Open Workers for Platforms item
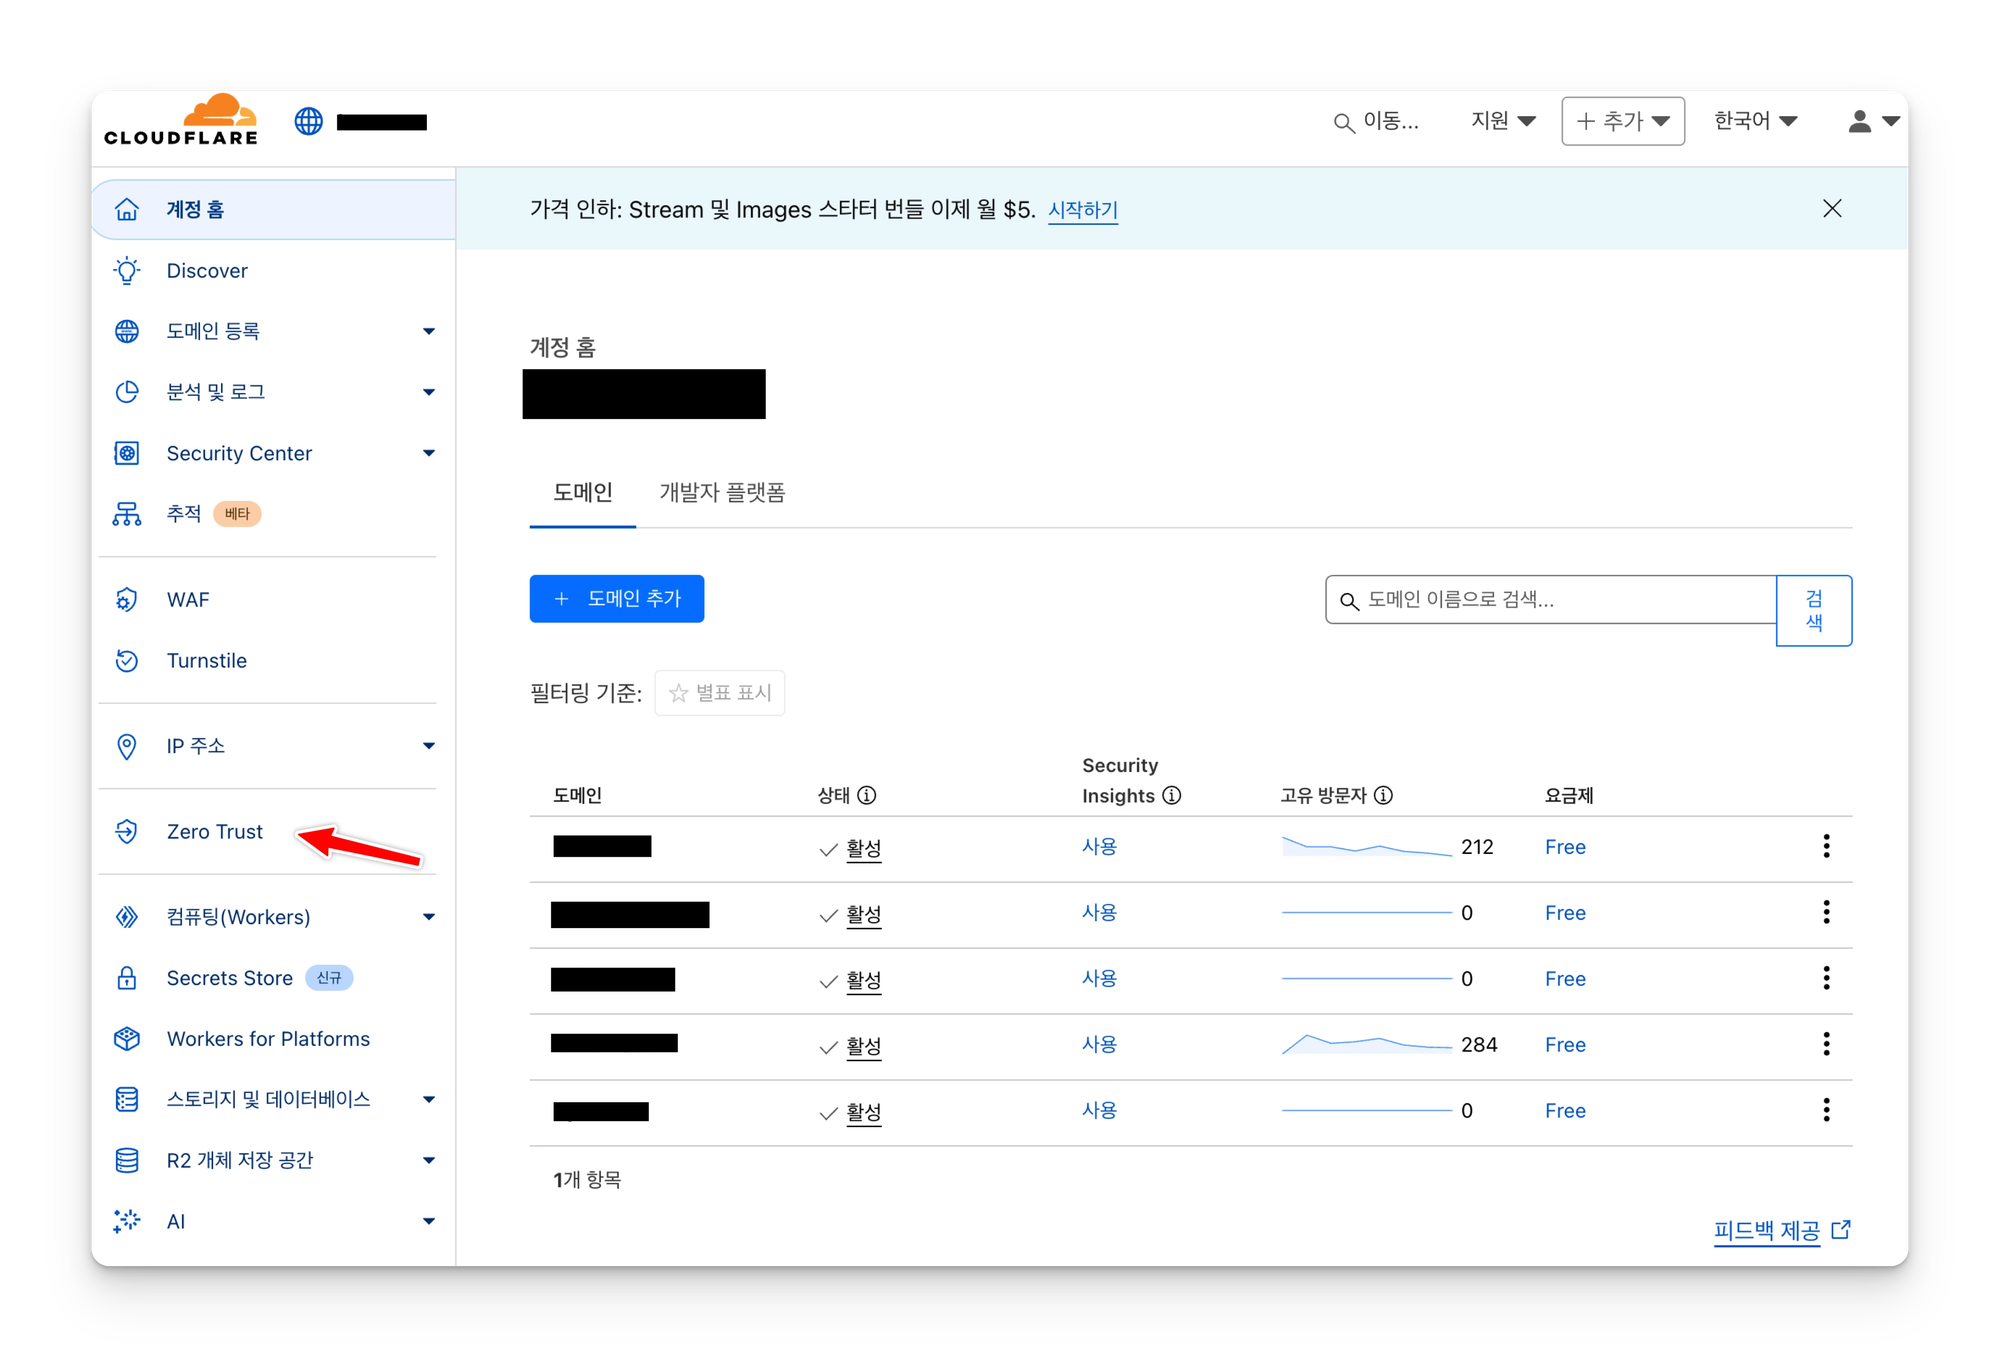The width and height of the screenshot is (2000, 1357). coord(268,1039)
